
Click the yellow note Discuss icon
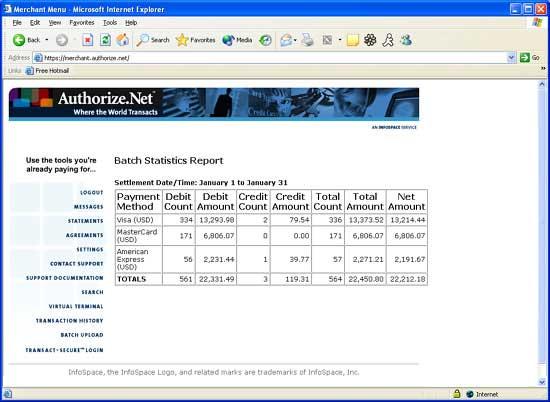pos(353,40)
